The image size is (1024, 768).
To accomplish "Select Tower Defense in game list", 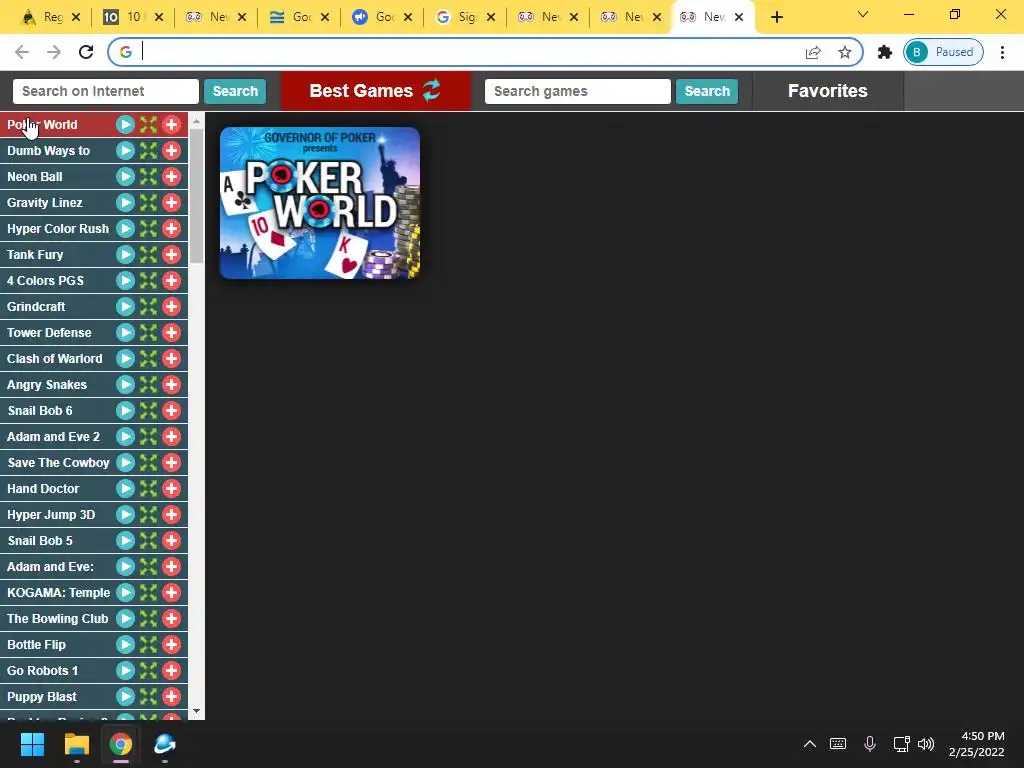I will (49, 332).
